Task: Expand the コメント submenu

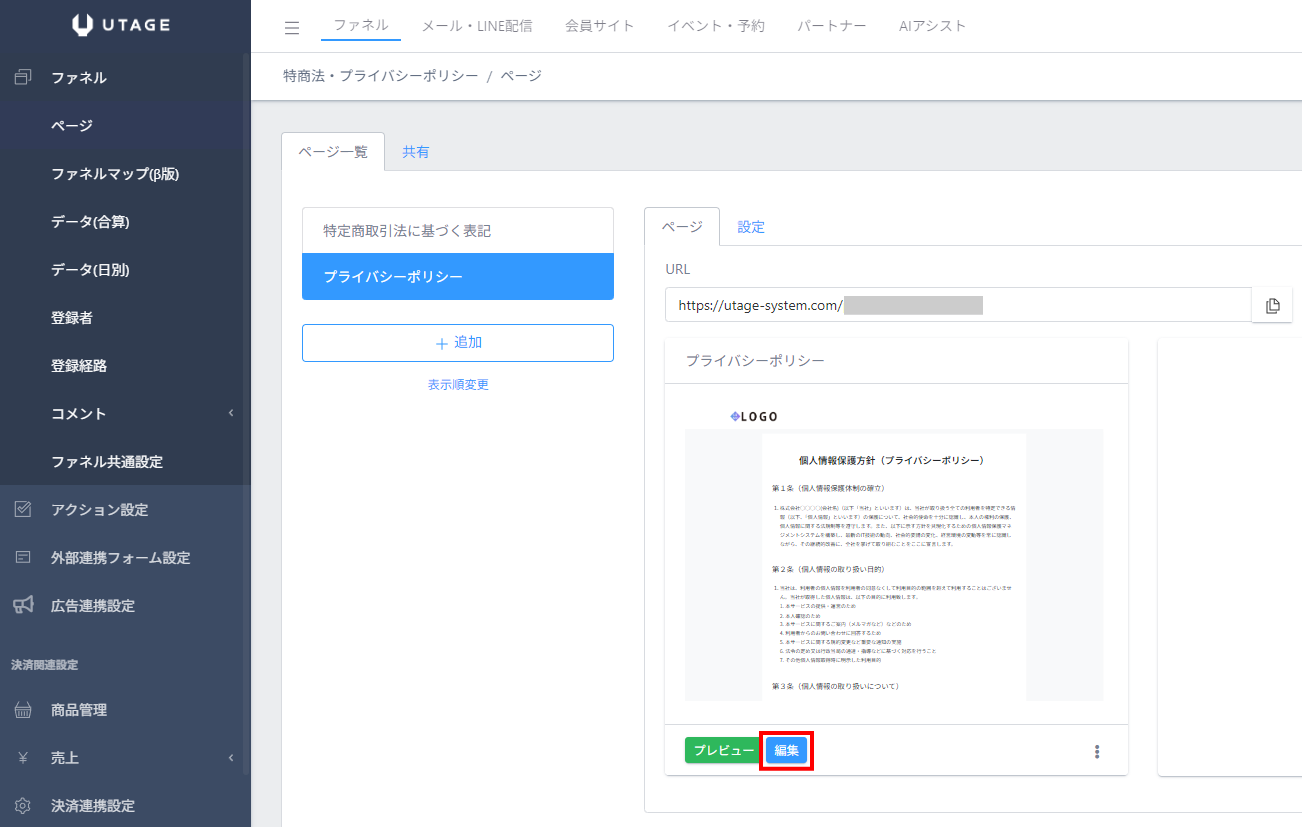Action: (x=231, y=414)
